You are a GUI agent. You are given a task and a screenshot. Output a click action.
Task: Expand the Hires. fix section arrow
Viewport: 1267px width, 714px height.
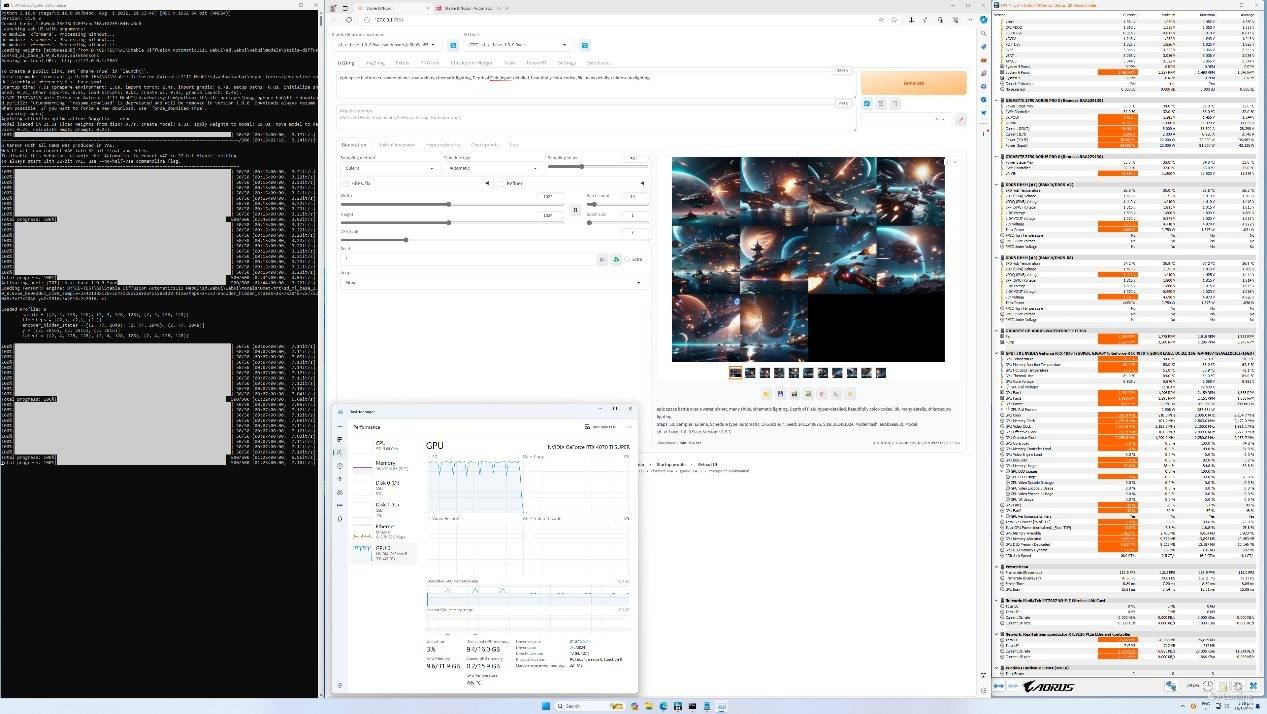(489, 184)
